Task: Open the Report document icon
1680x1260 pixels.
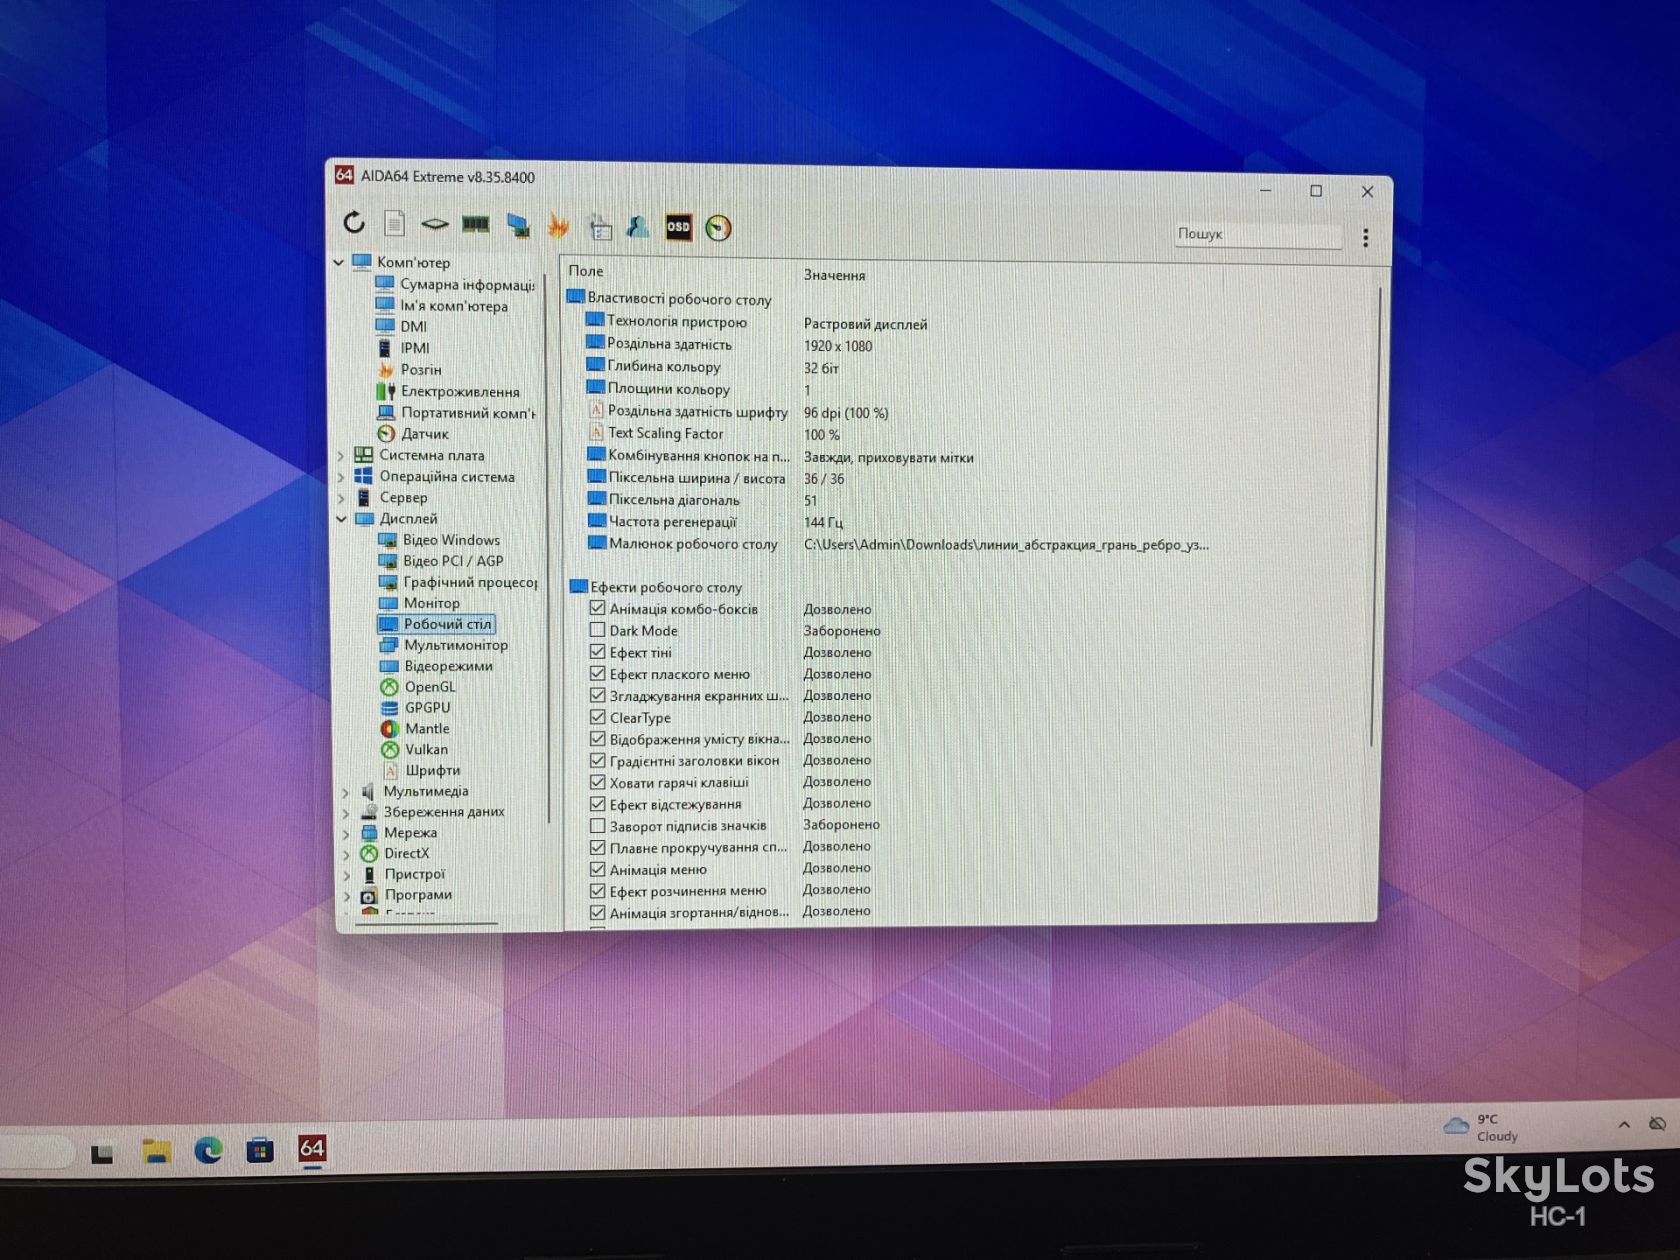Action: 395,224
